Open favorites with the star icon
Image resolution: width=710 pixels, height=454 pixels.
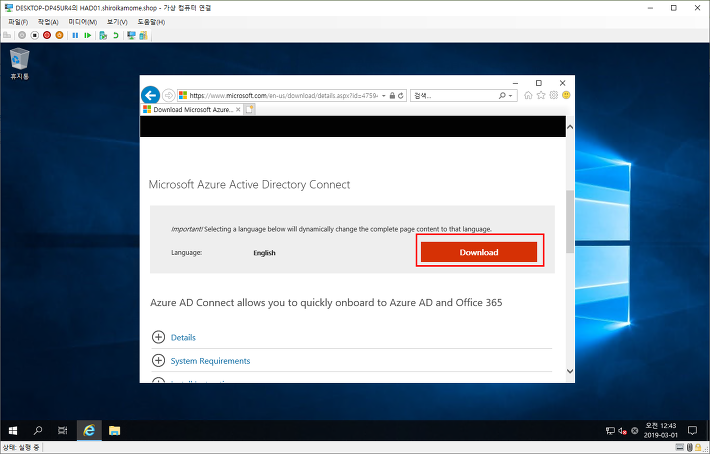[541, 95]
